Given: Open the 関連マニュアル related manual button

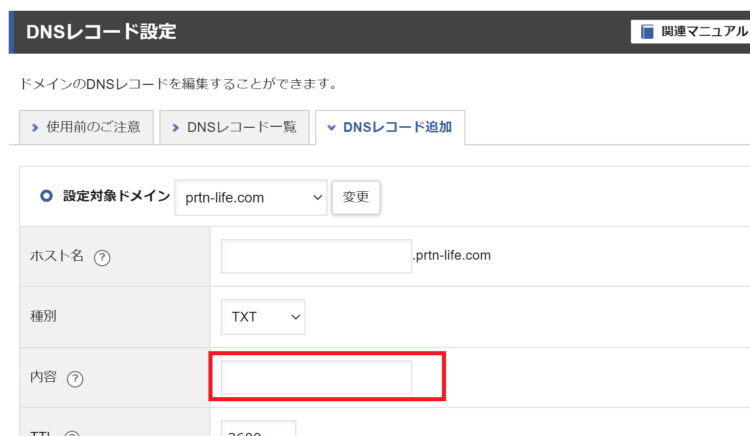Looking at the screenshot, I should coord(690,32).
